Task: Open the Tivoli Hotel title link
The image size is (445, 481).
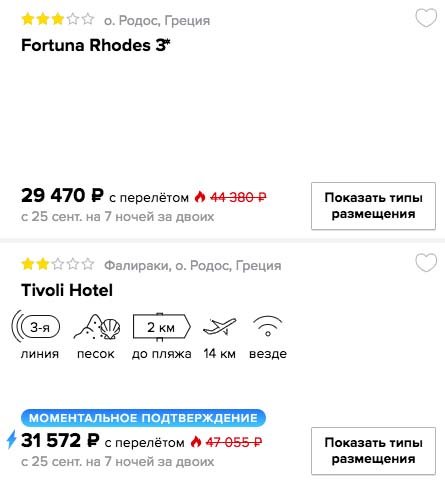Action: 67,290
